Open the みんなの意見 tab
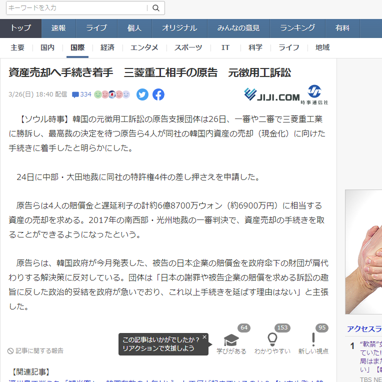The height and width of the screenshot is (382, 382). pyautogui.click(x=238, y=28)
